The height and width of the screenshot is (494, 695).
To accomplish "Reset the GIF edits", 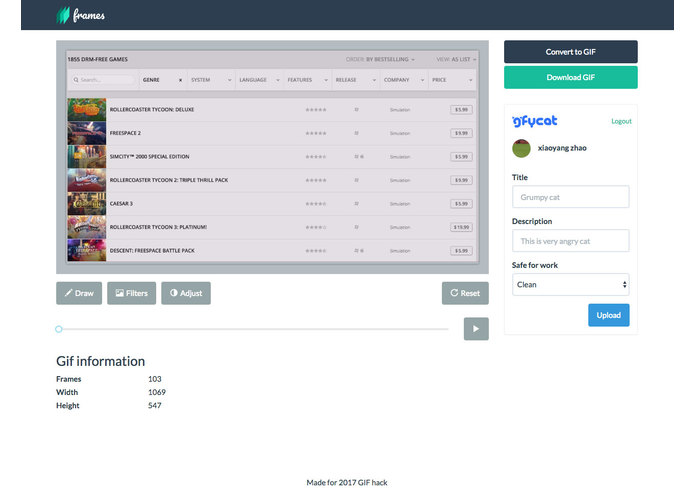I will point(465,293).
